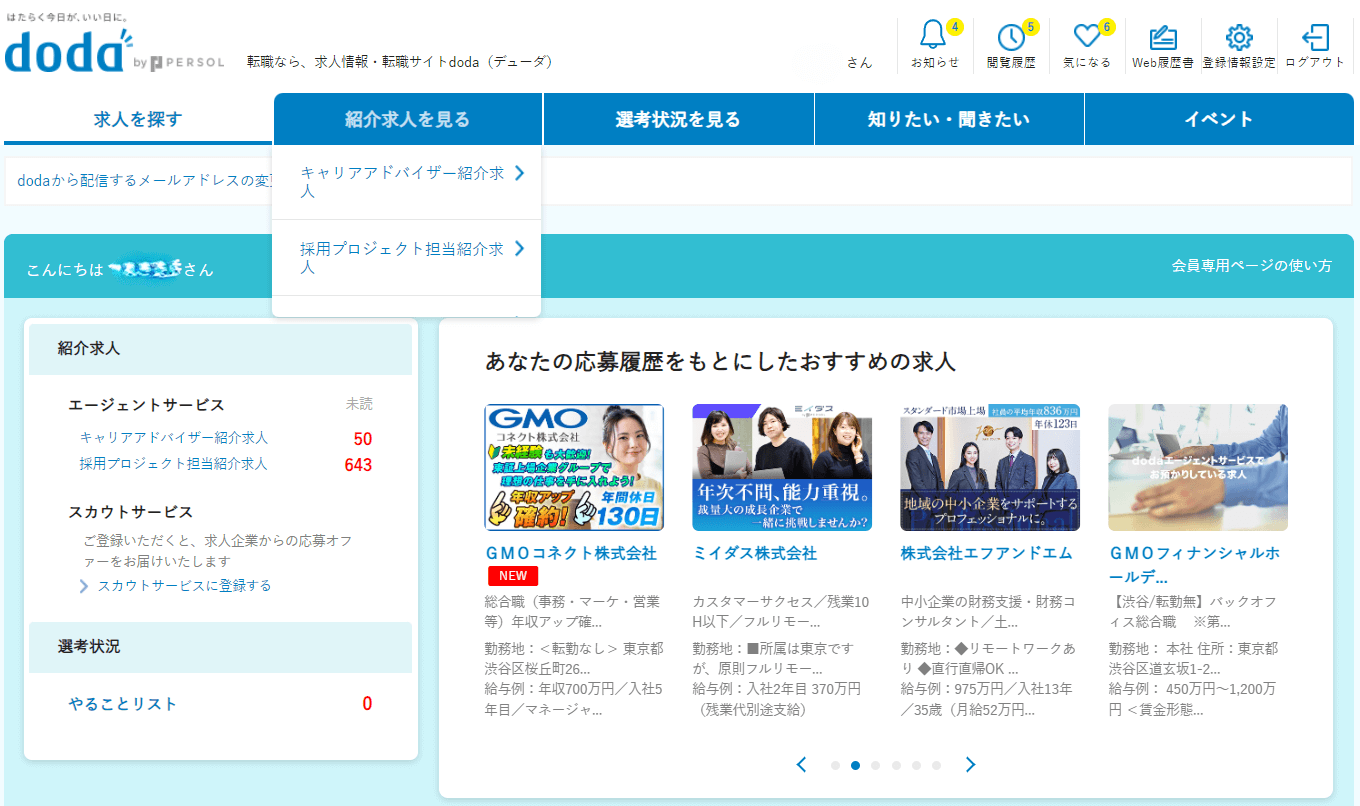
Task: Click the dodaから配信するメールアドレス notice text
Action: 144,181
